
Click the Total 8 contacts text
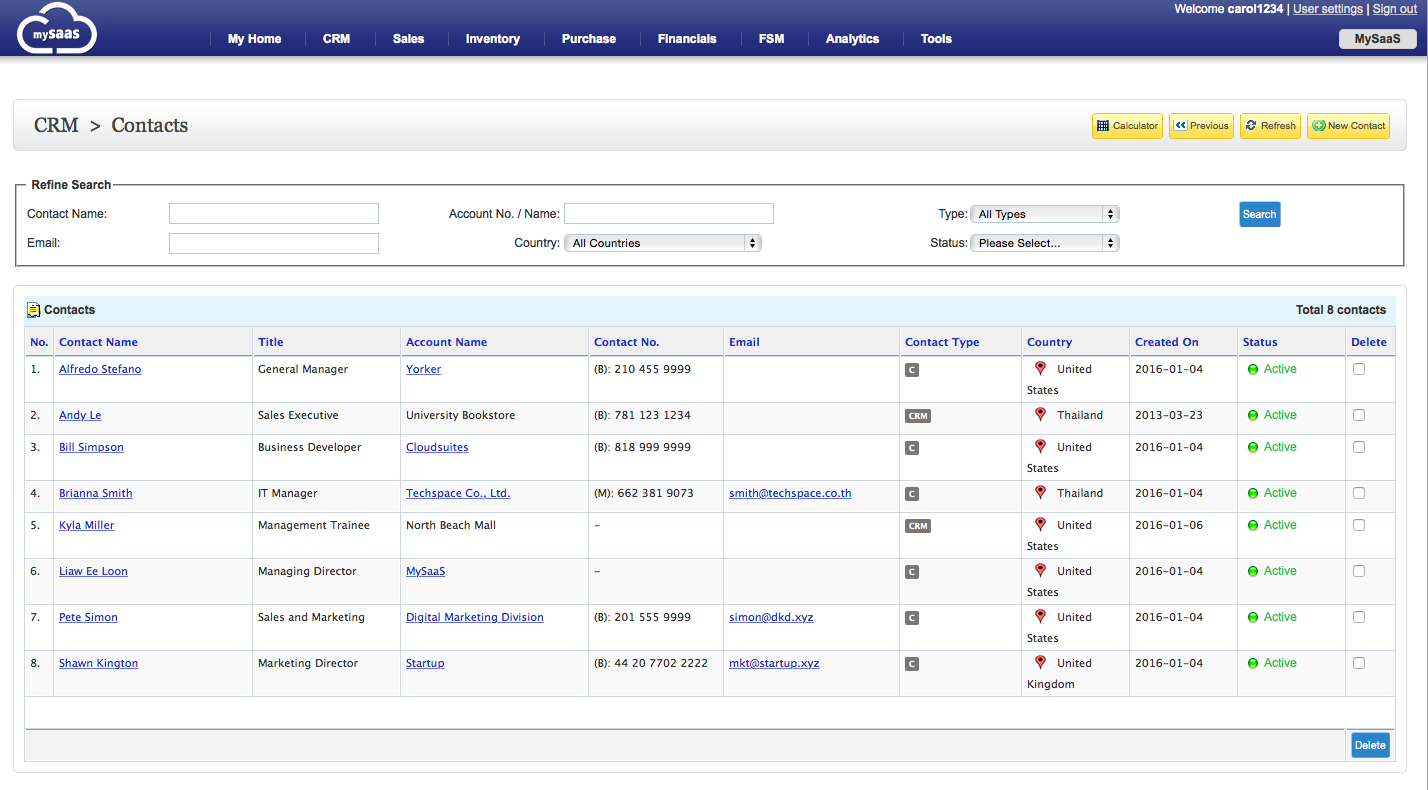[x=1341, y=310]
